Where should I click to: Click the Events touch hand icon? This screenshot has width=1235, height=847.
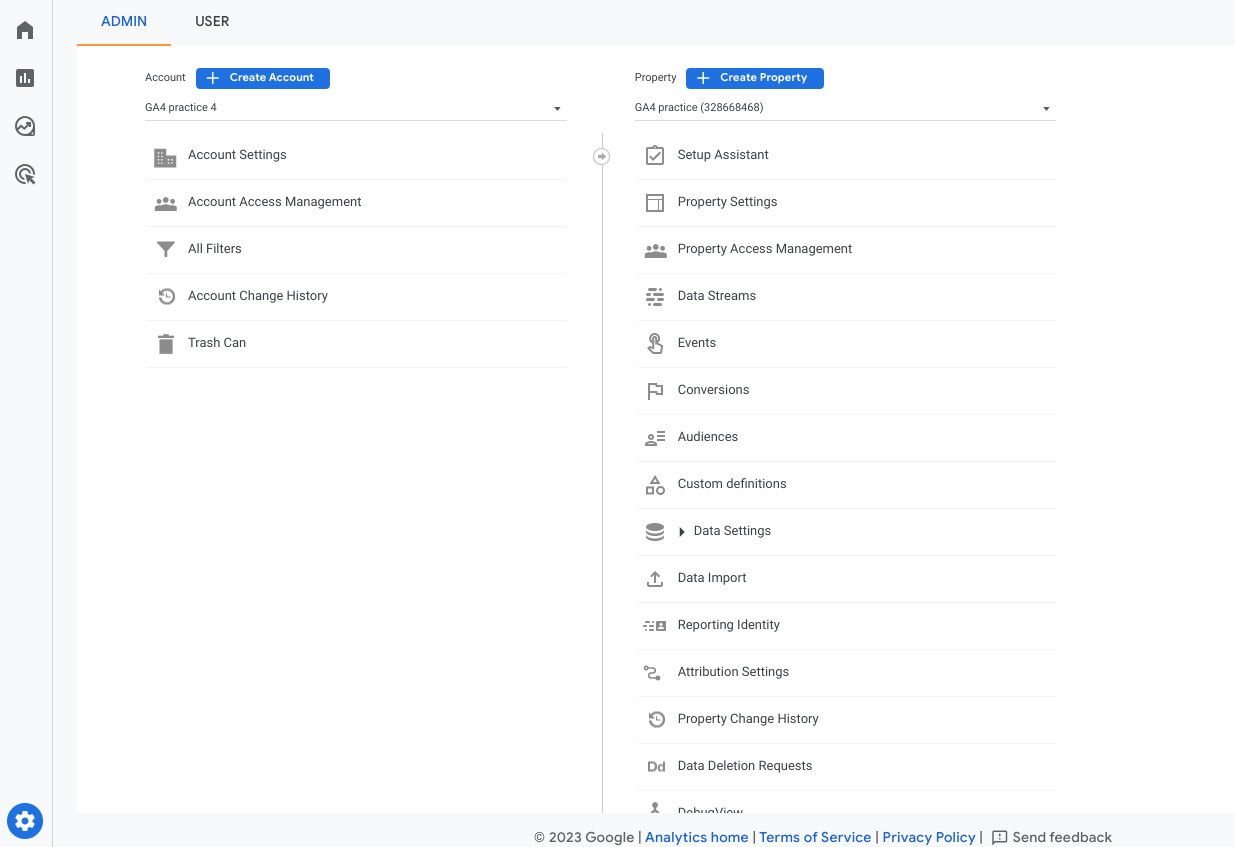655,343
